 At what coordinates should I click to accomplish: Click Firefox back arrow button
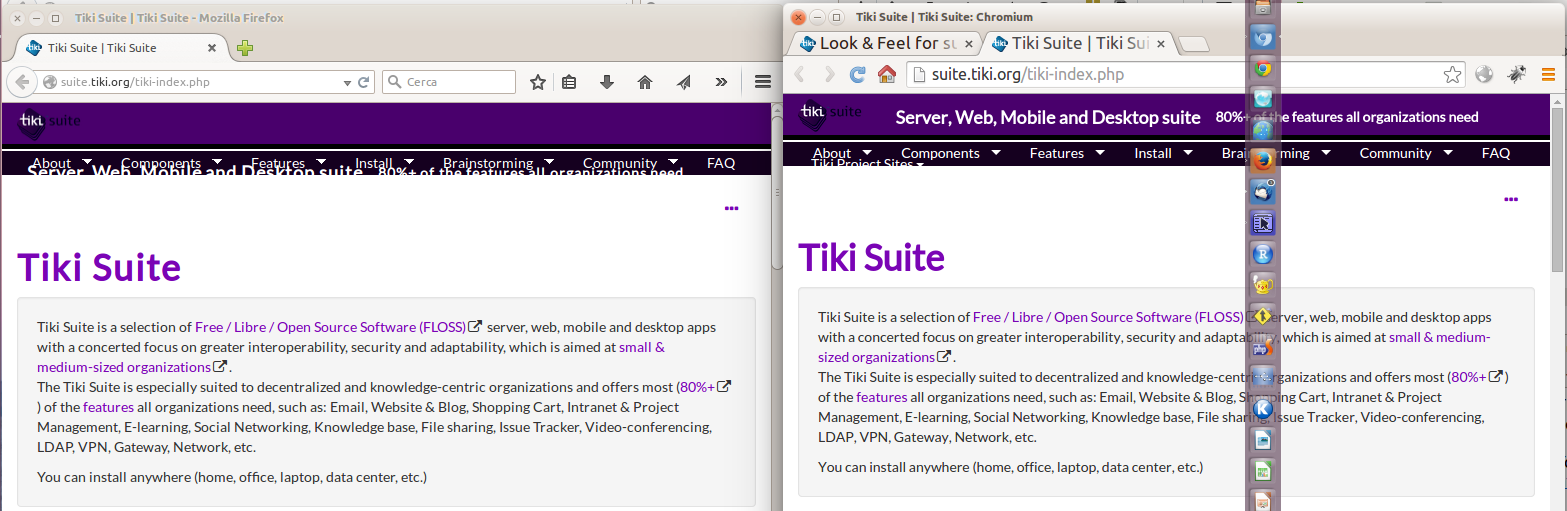(x=21, y=82)
